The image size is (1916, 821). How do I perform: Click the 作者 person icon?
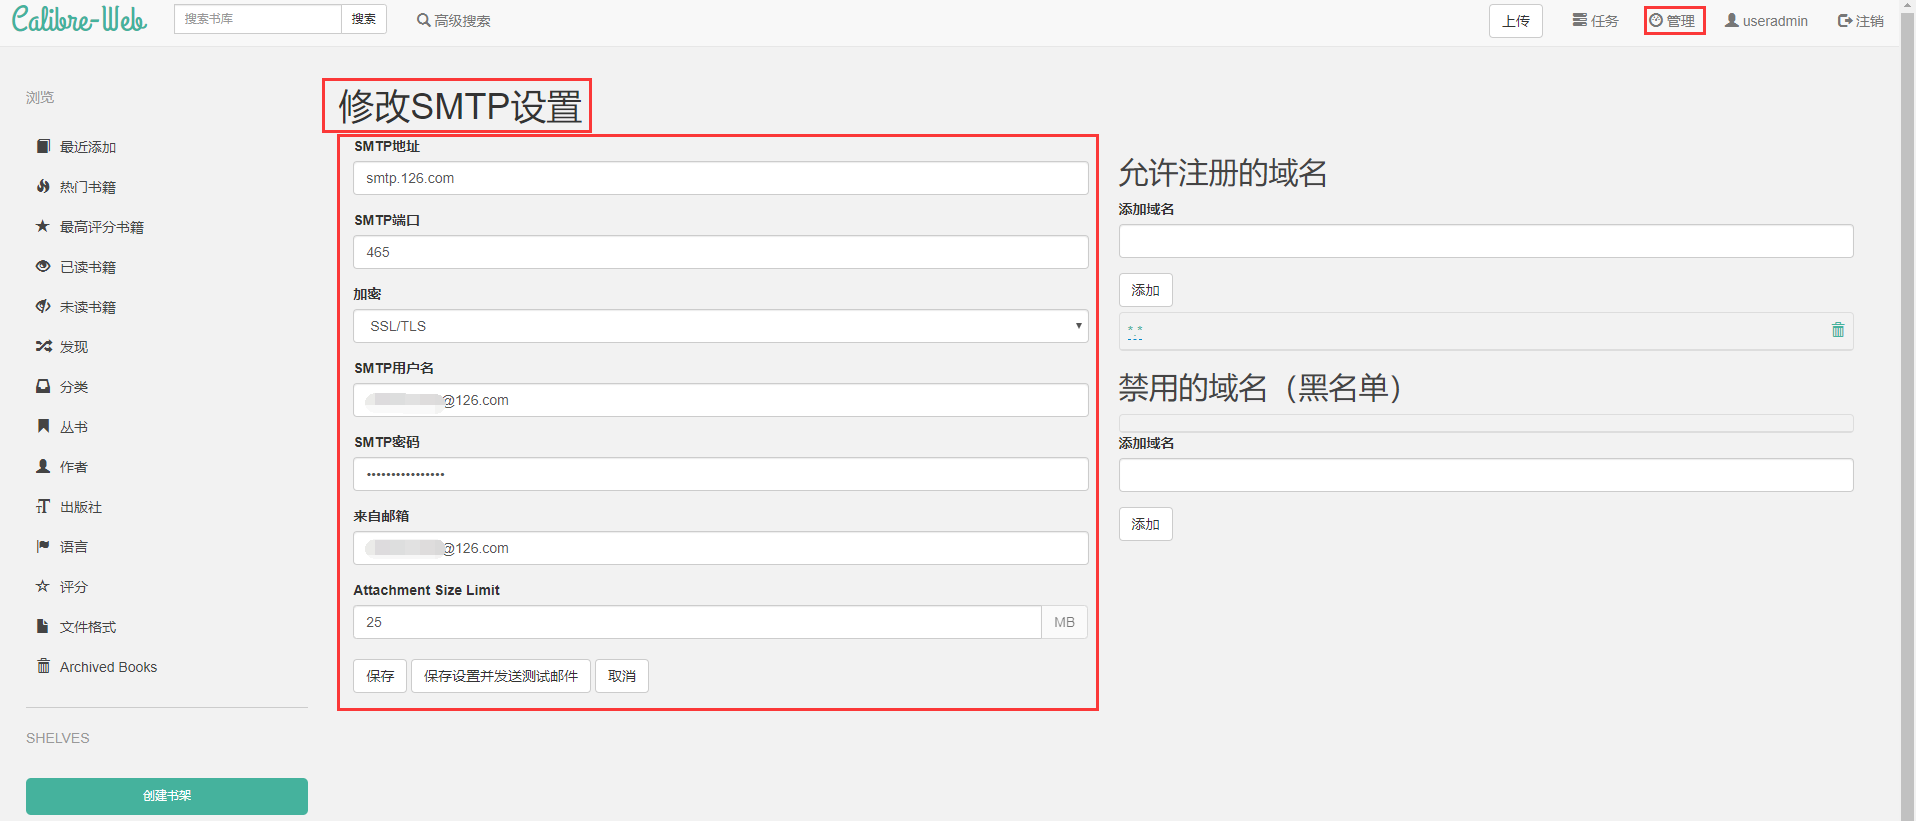click(x=43, y=466)
